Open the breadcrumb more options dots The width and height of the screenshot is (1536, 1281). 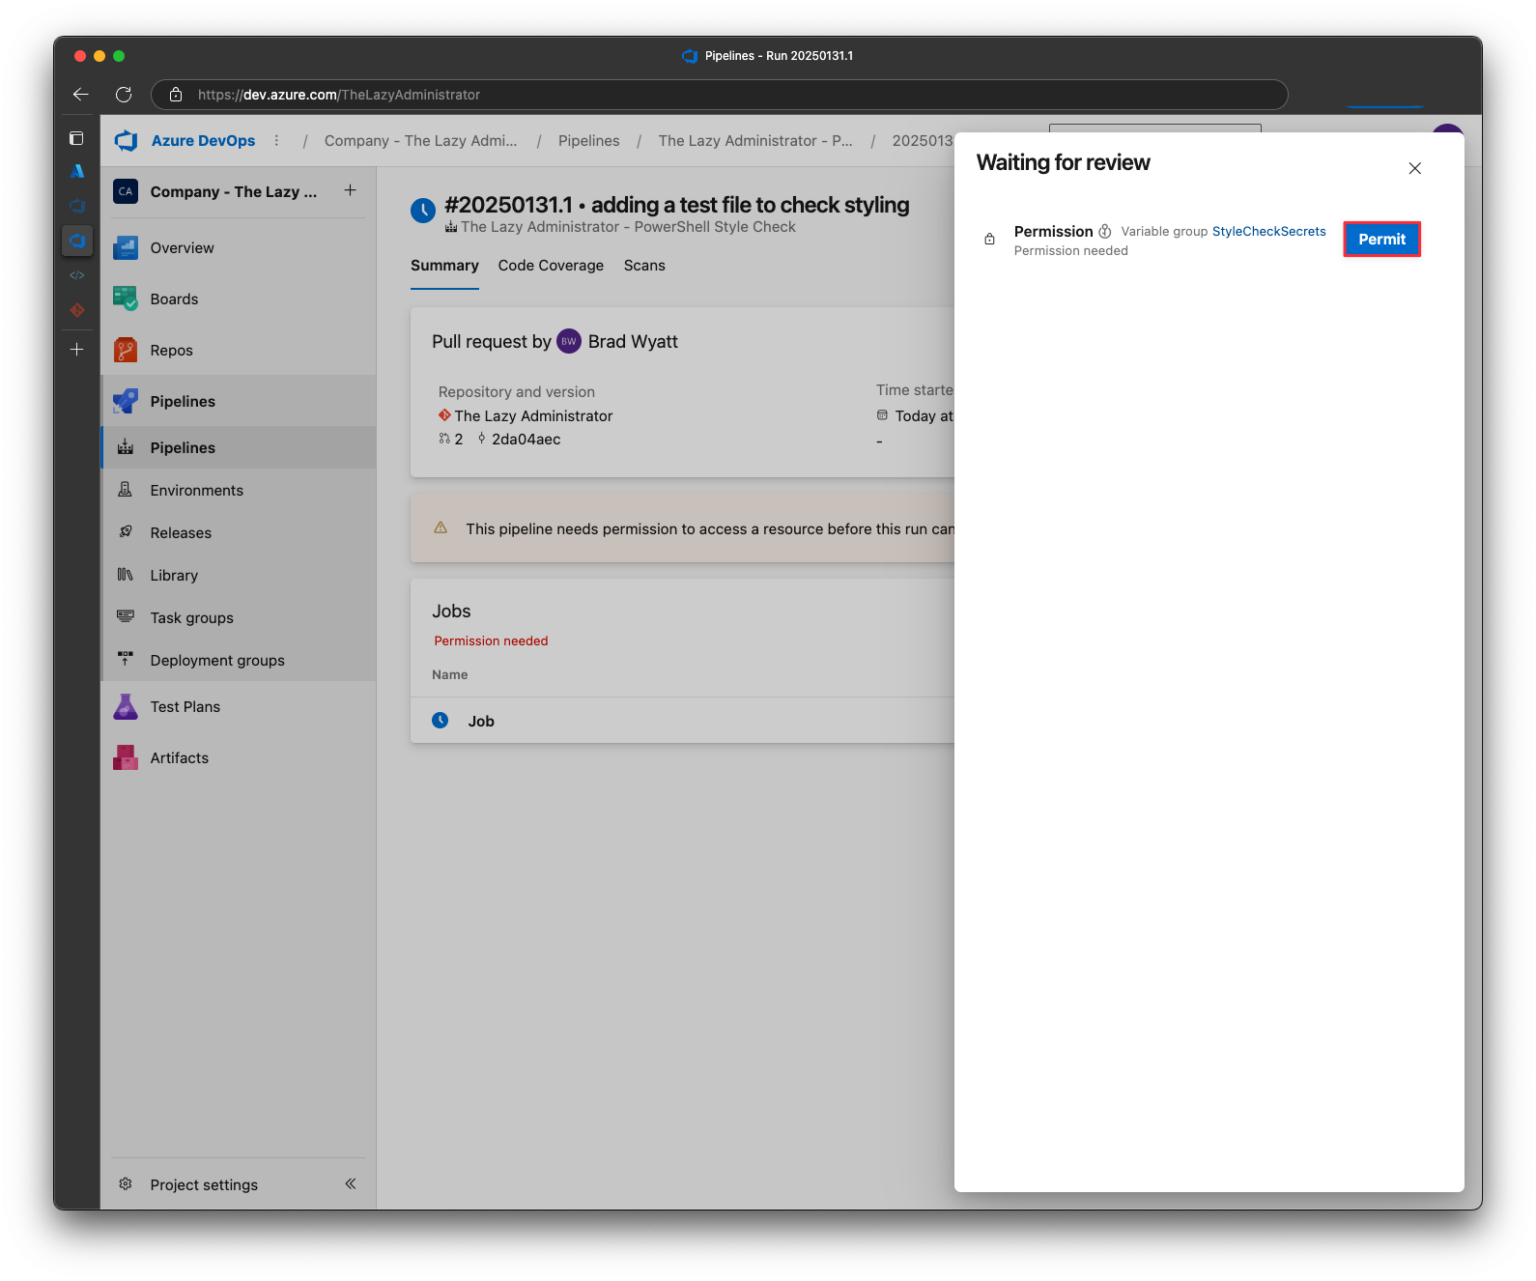[x=276, y=141]
